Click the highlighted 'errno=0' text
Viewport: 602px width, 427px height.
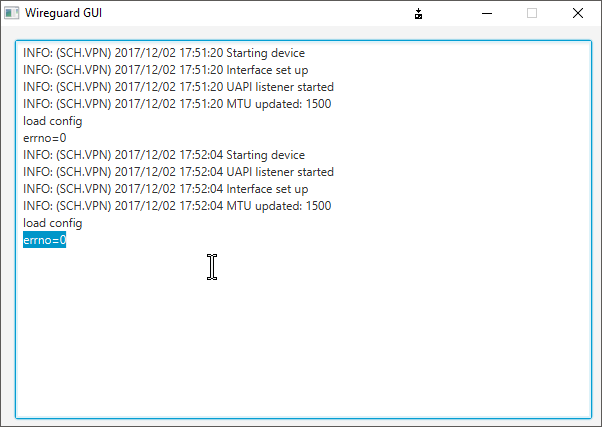coord(44,240)
